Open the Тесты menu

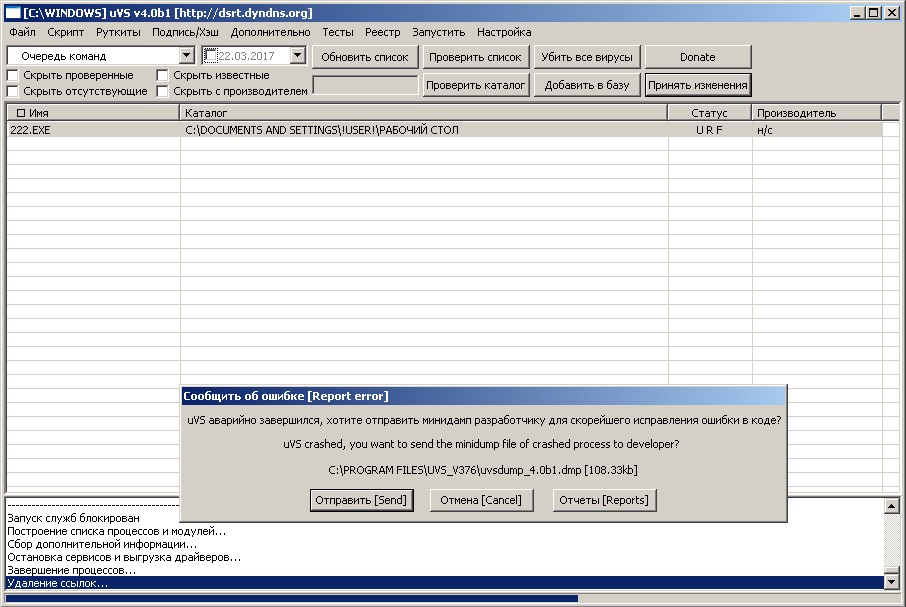tap(338, 32)
